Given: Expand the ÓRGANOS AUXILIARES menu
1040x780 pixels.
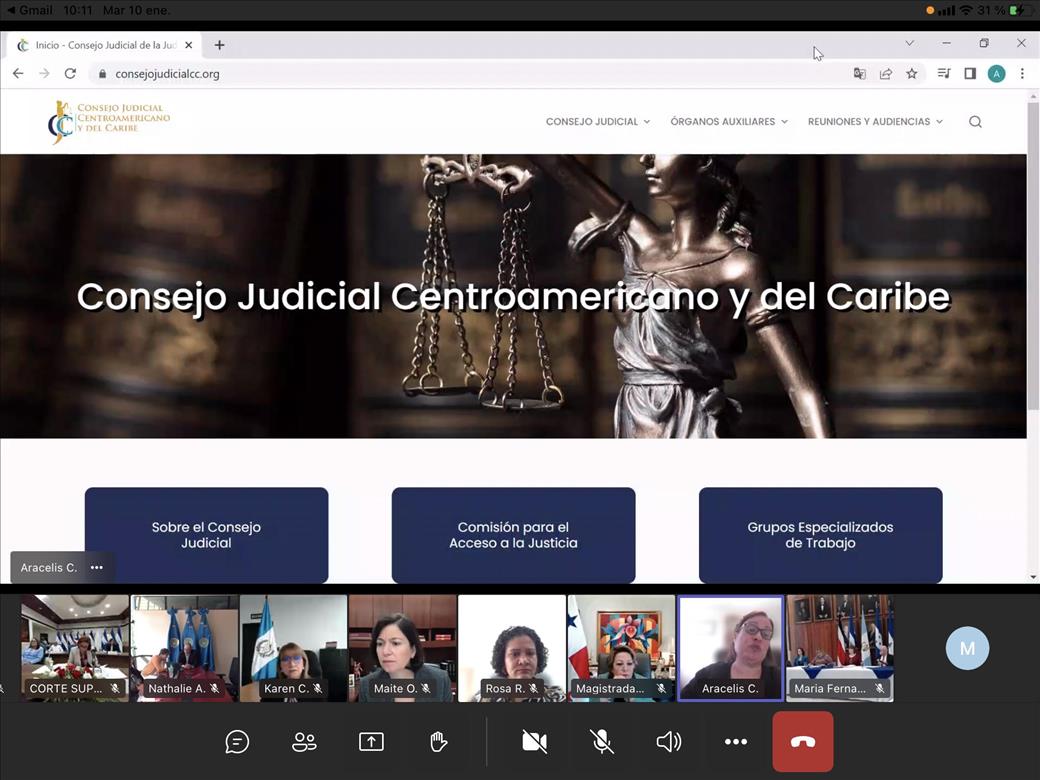Looking at the screenshot, I should tap(729, 121).
